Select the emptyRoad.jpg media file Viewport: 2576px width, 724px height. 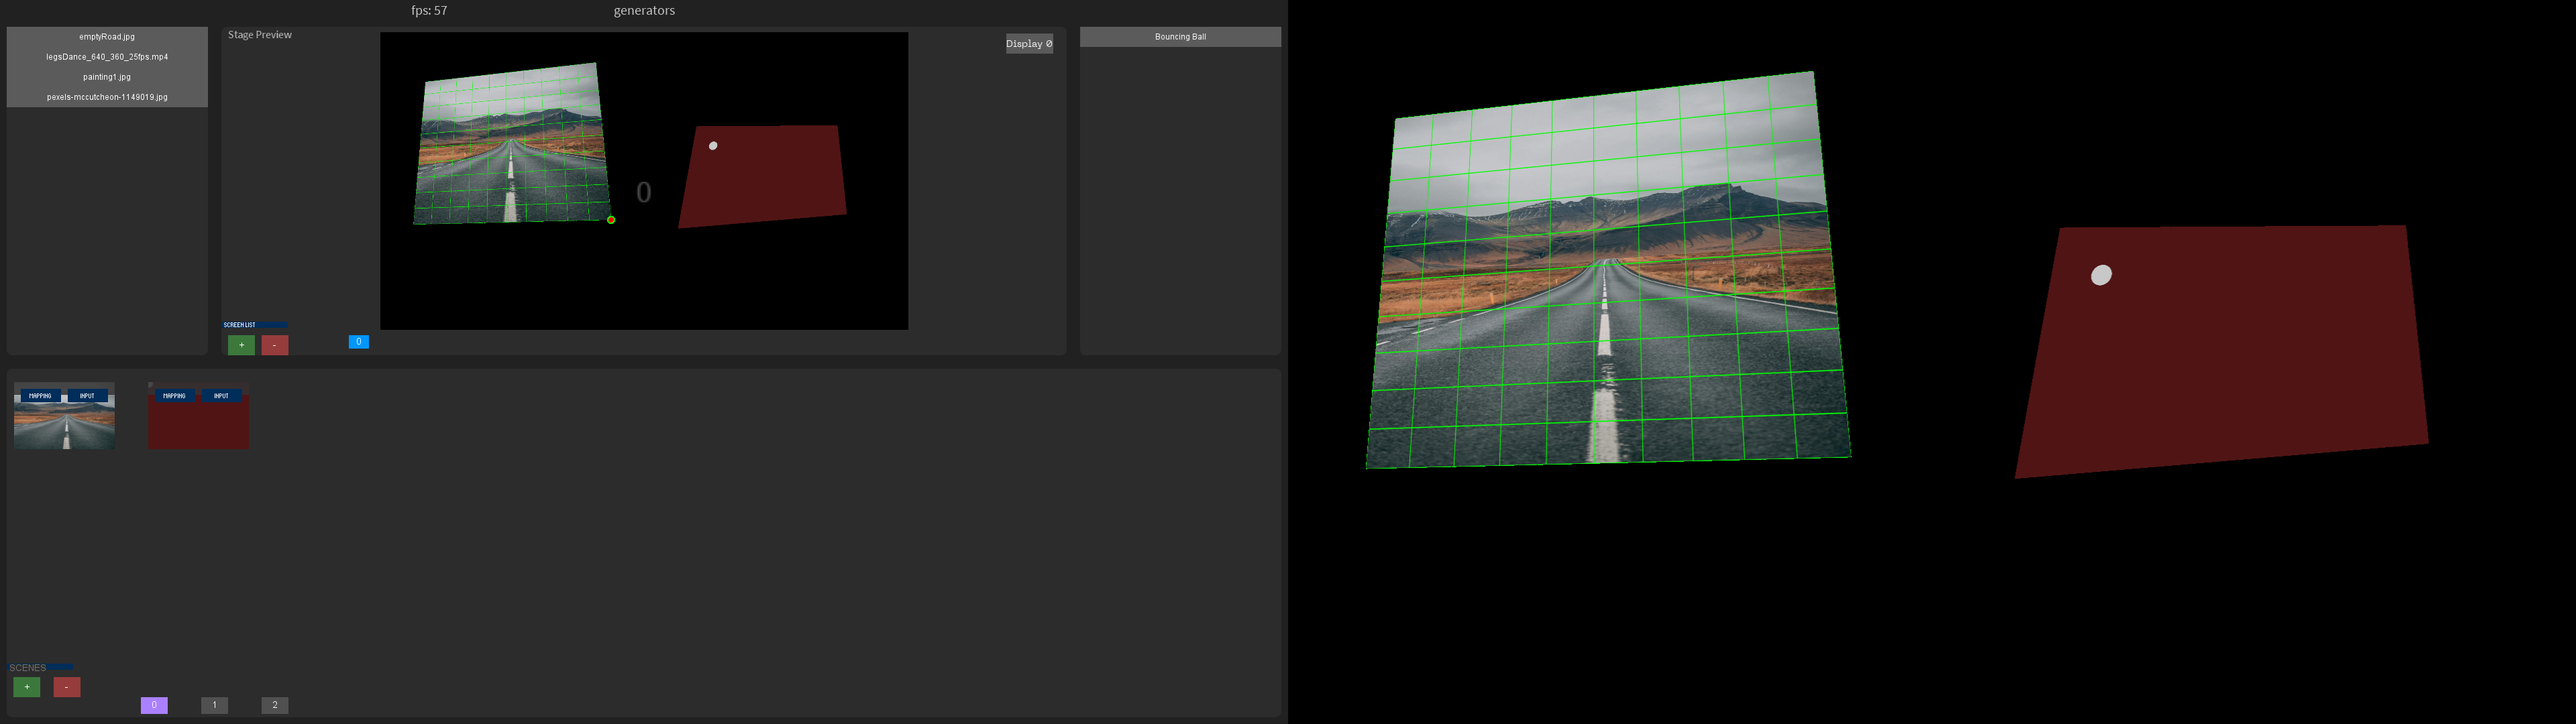click(x=106, y=36)
